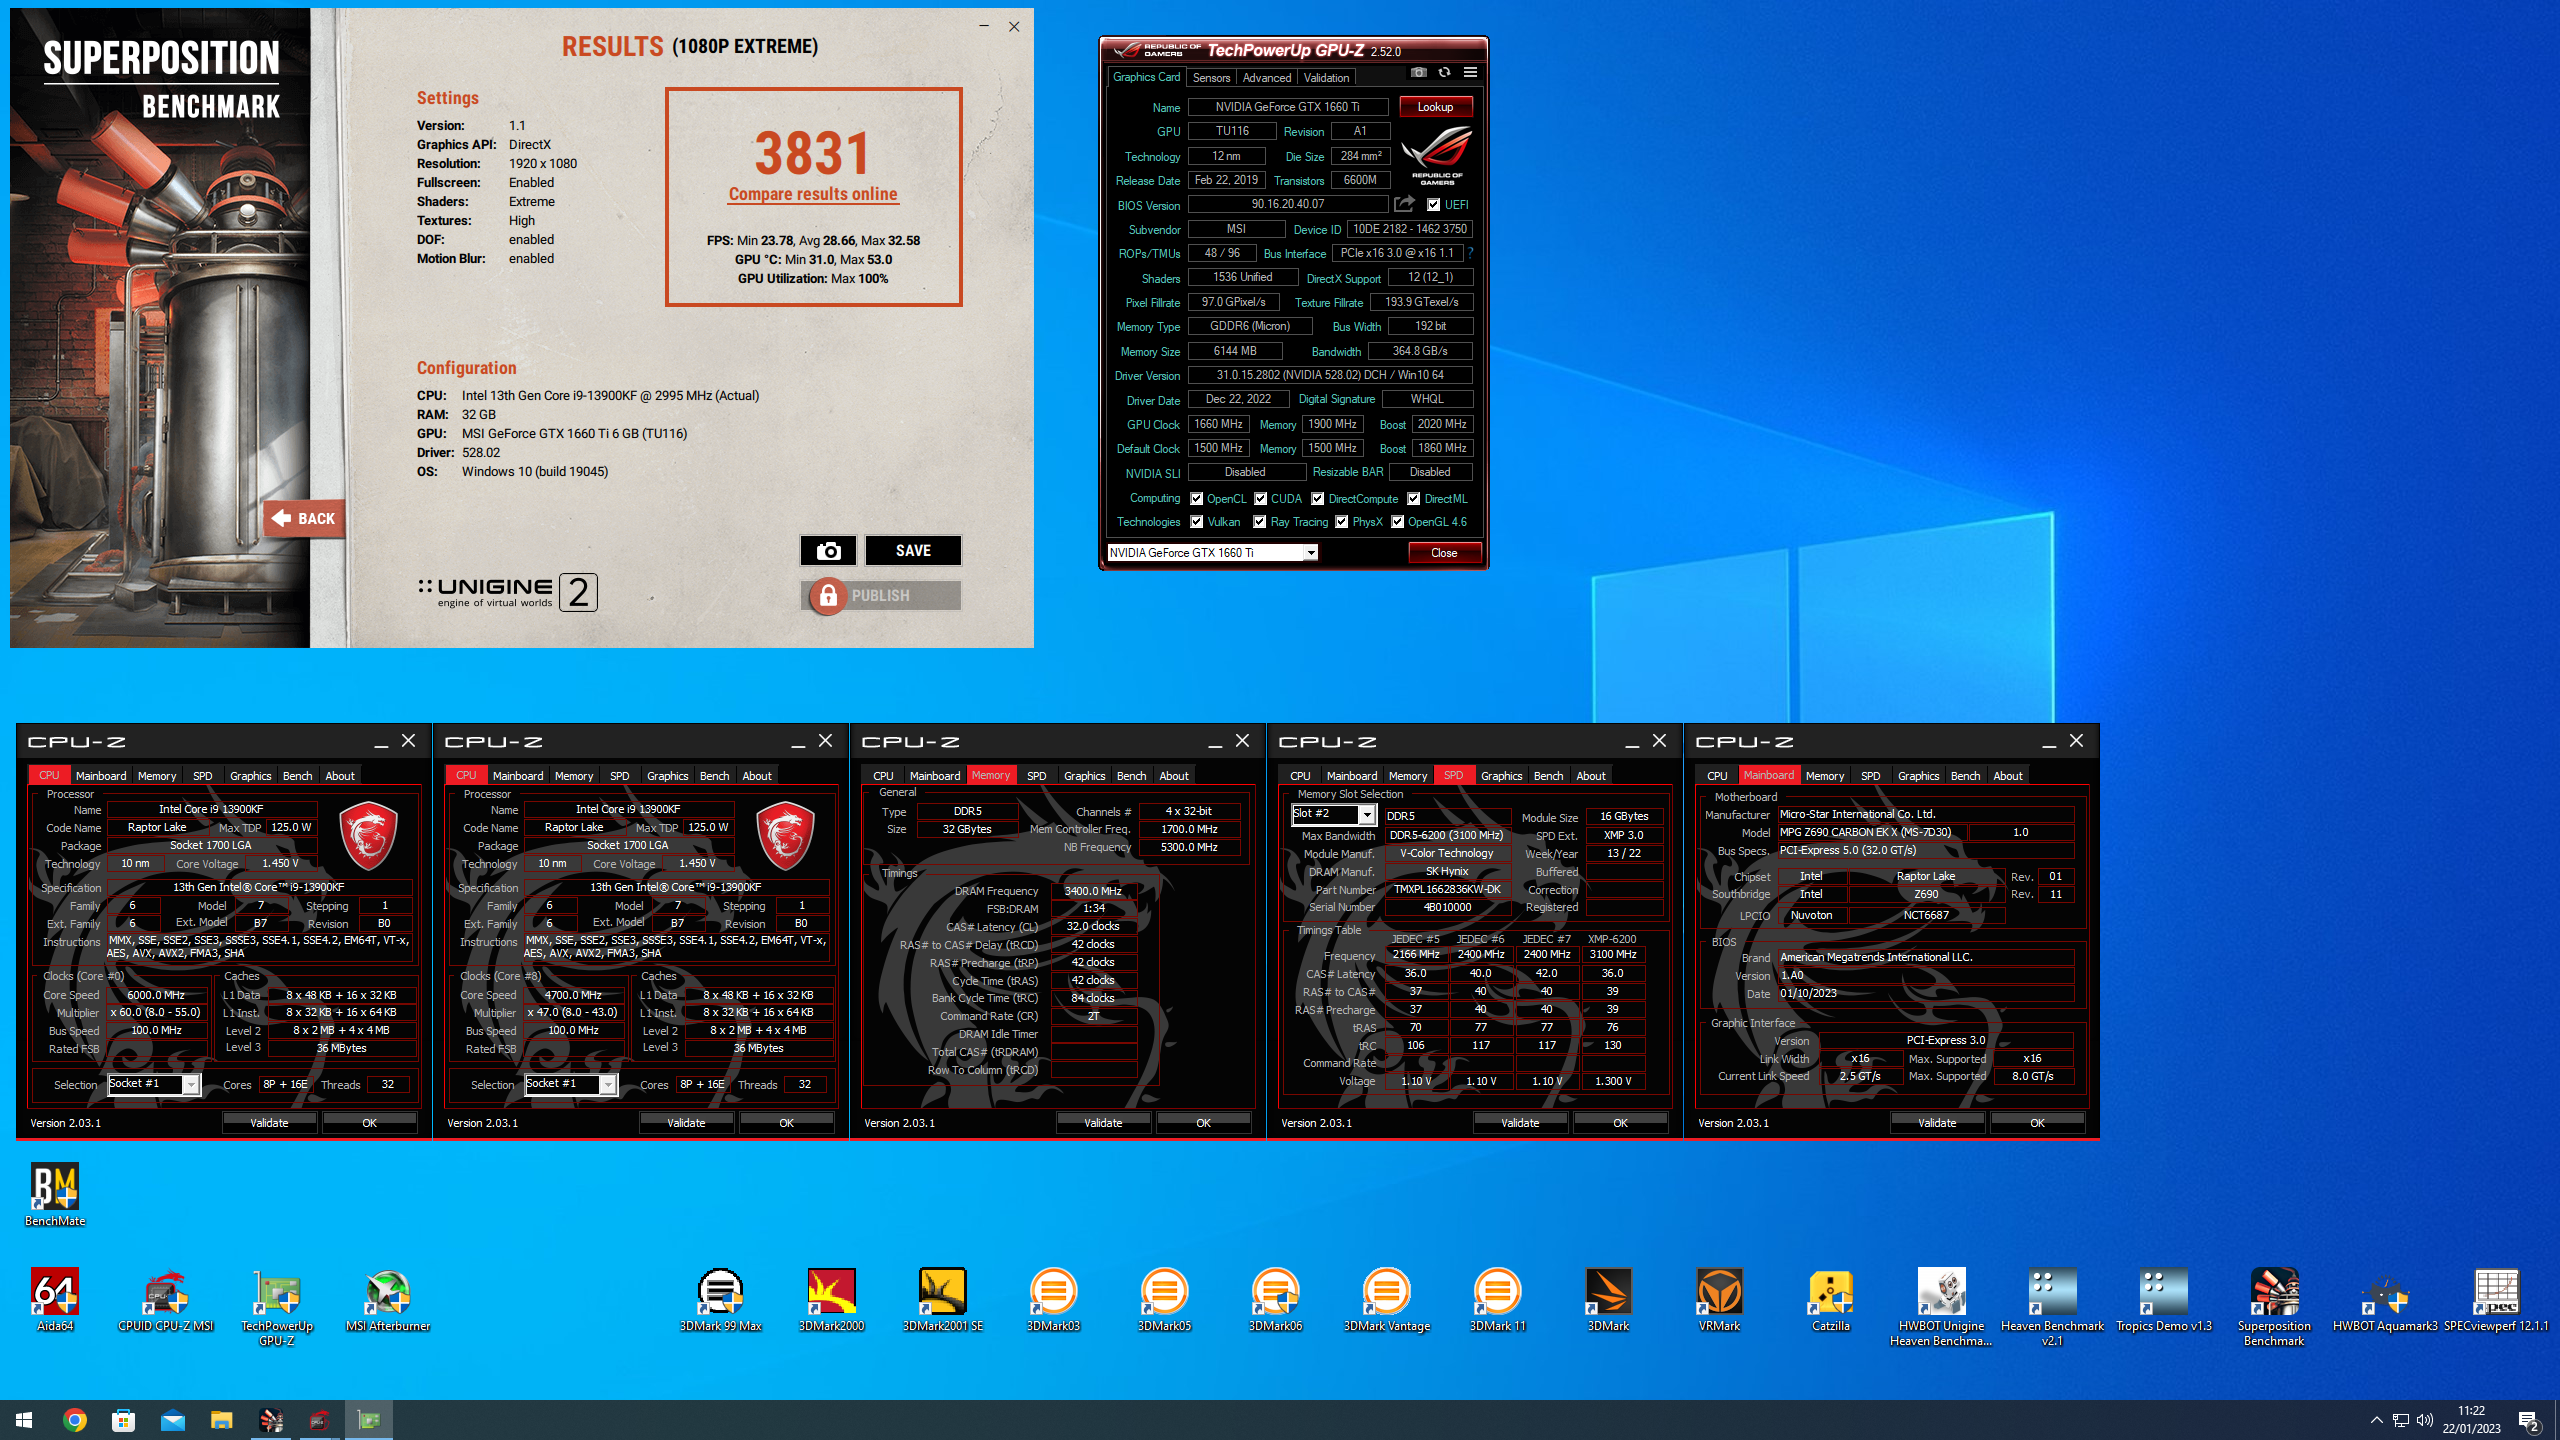Click Validate in the CPU-Z Mainboard window

[x=1937, y=1123]
